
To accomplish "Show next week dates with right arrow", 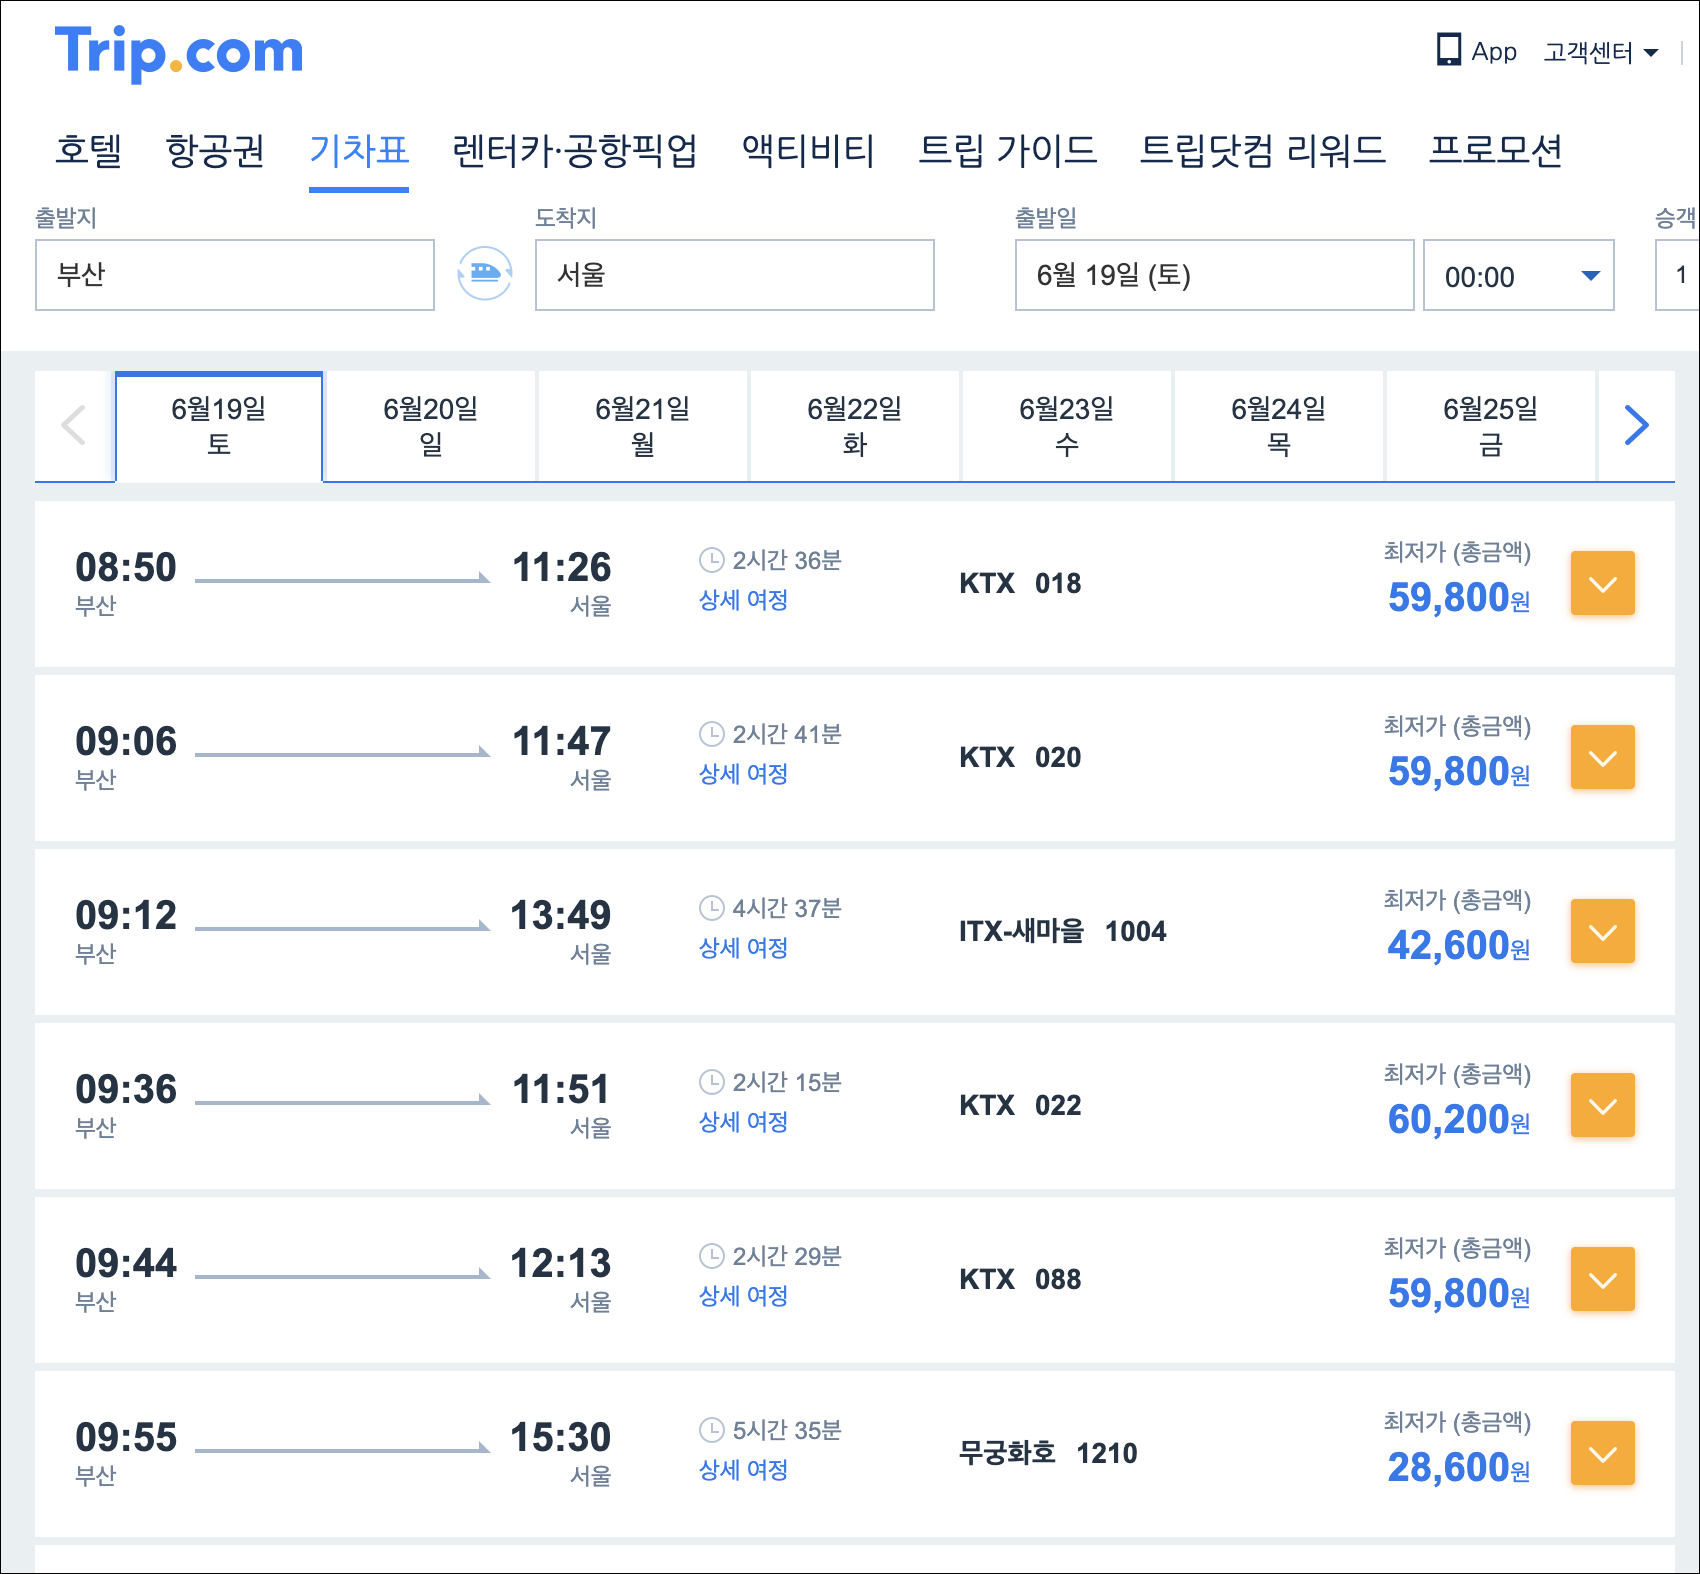I will (1636, 425).
